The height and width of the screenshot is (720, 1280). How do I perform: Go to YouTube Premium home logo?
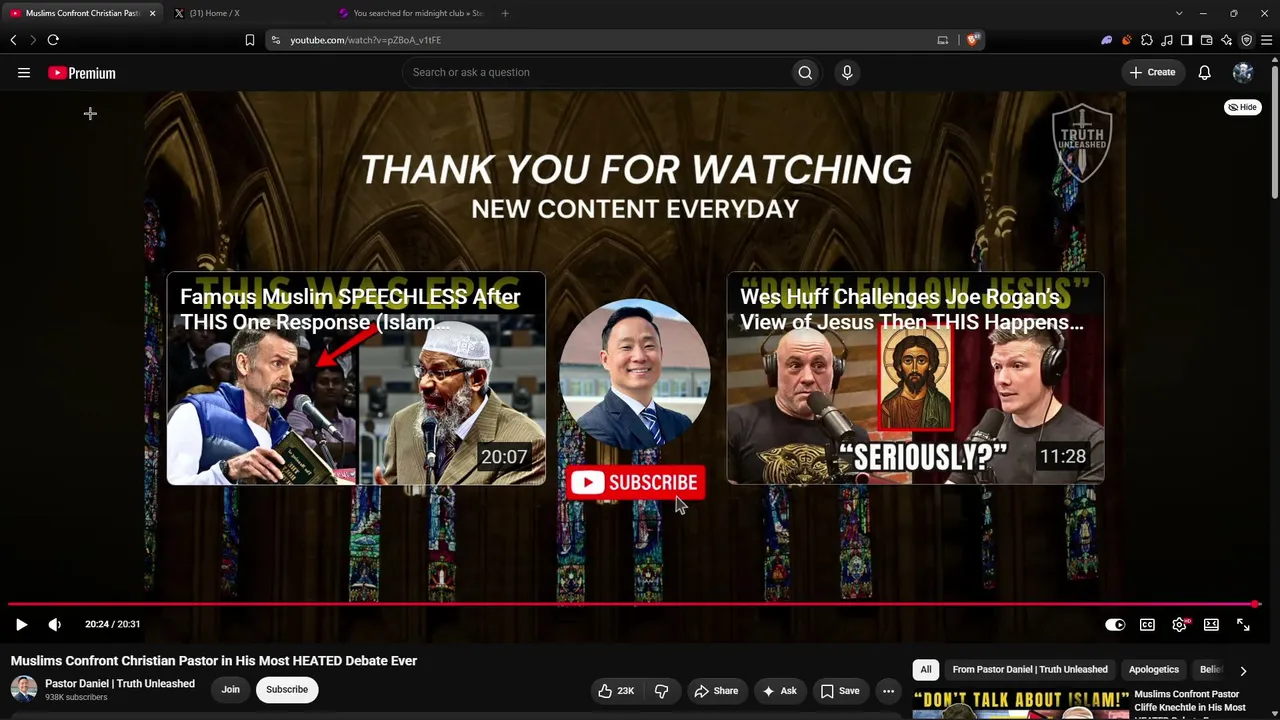click(82, 73)
